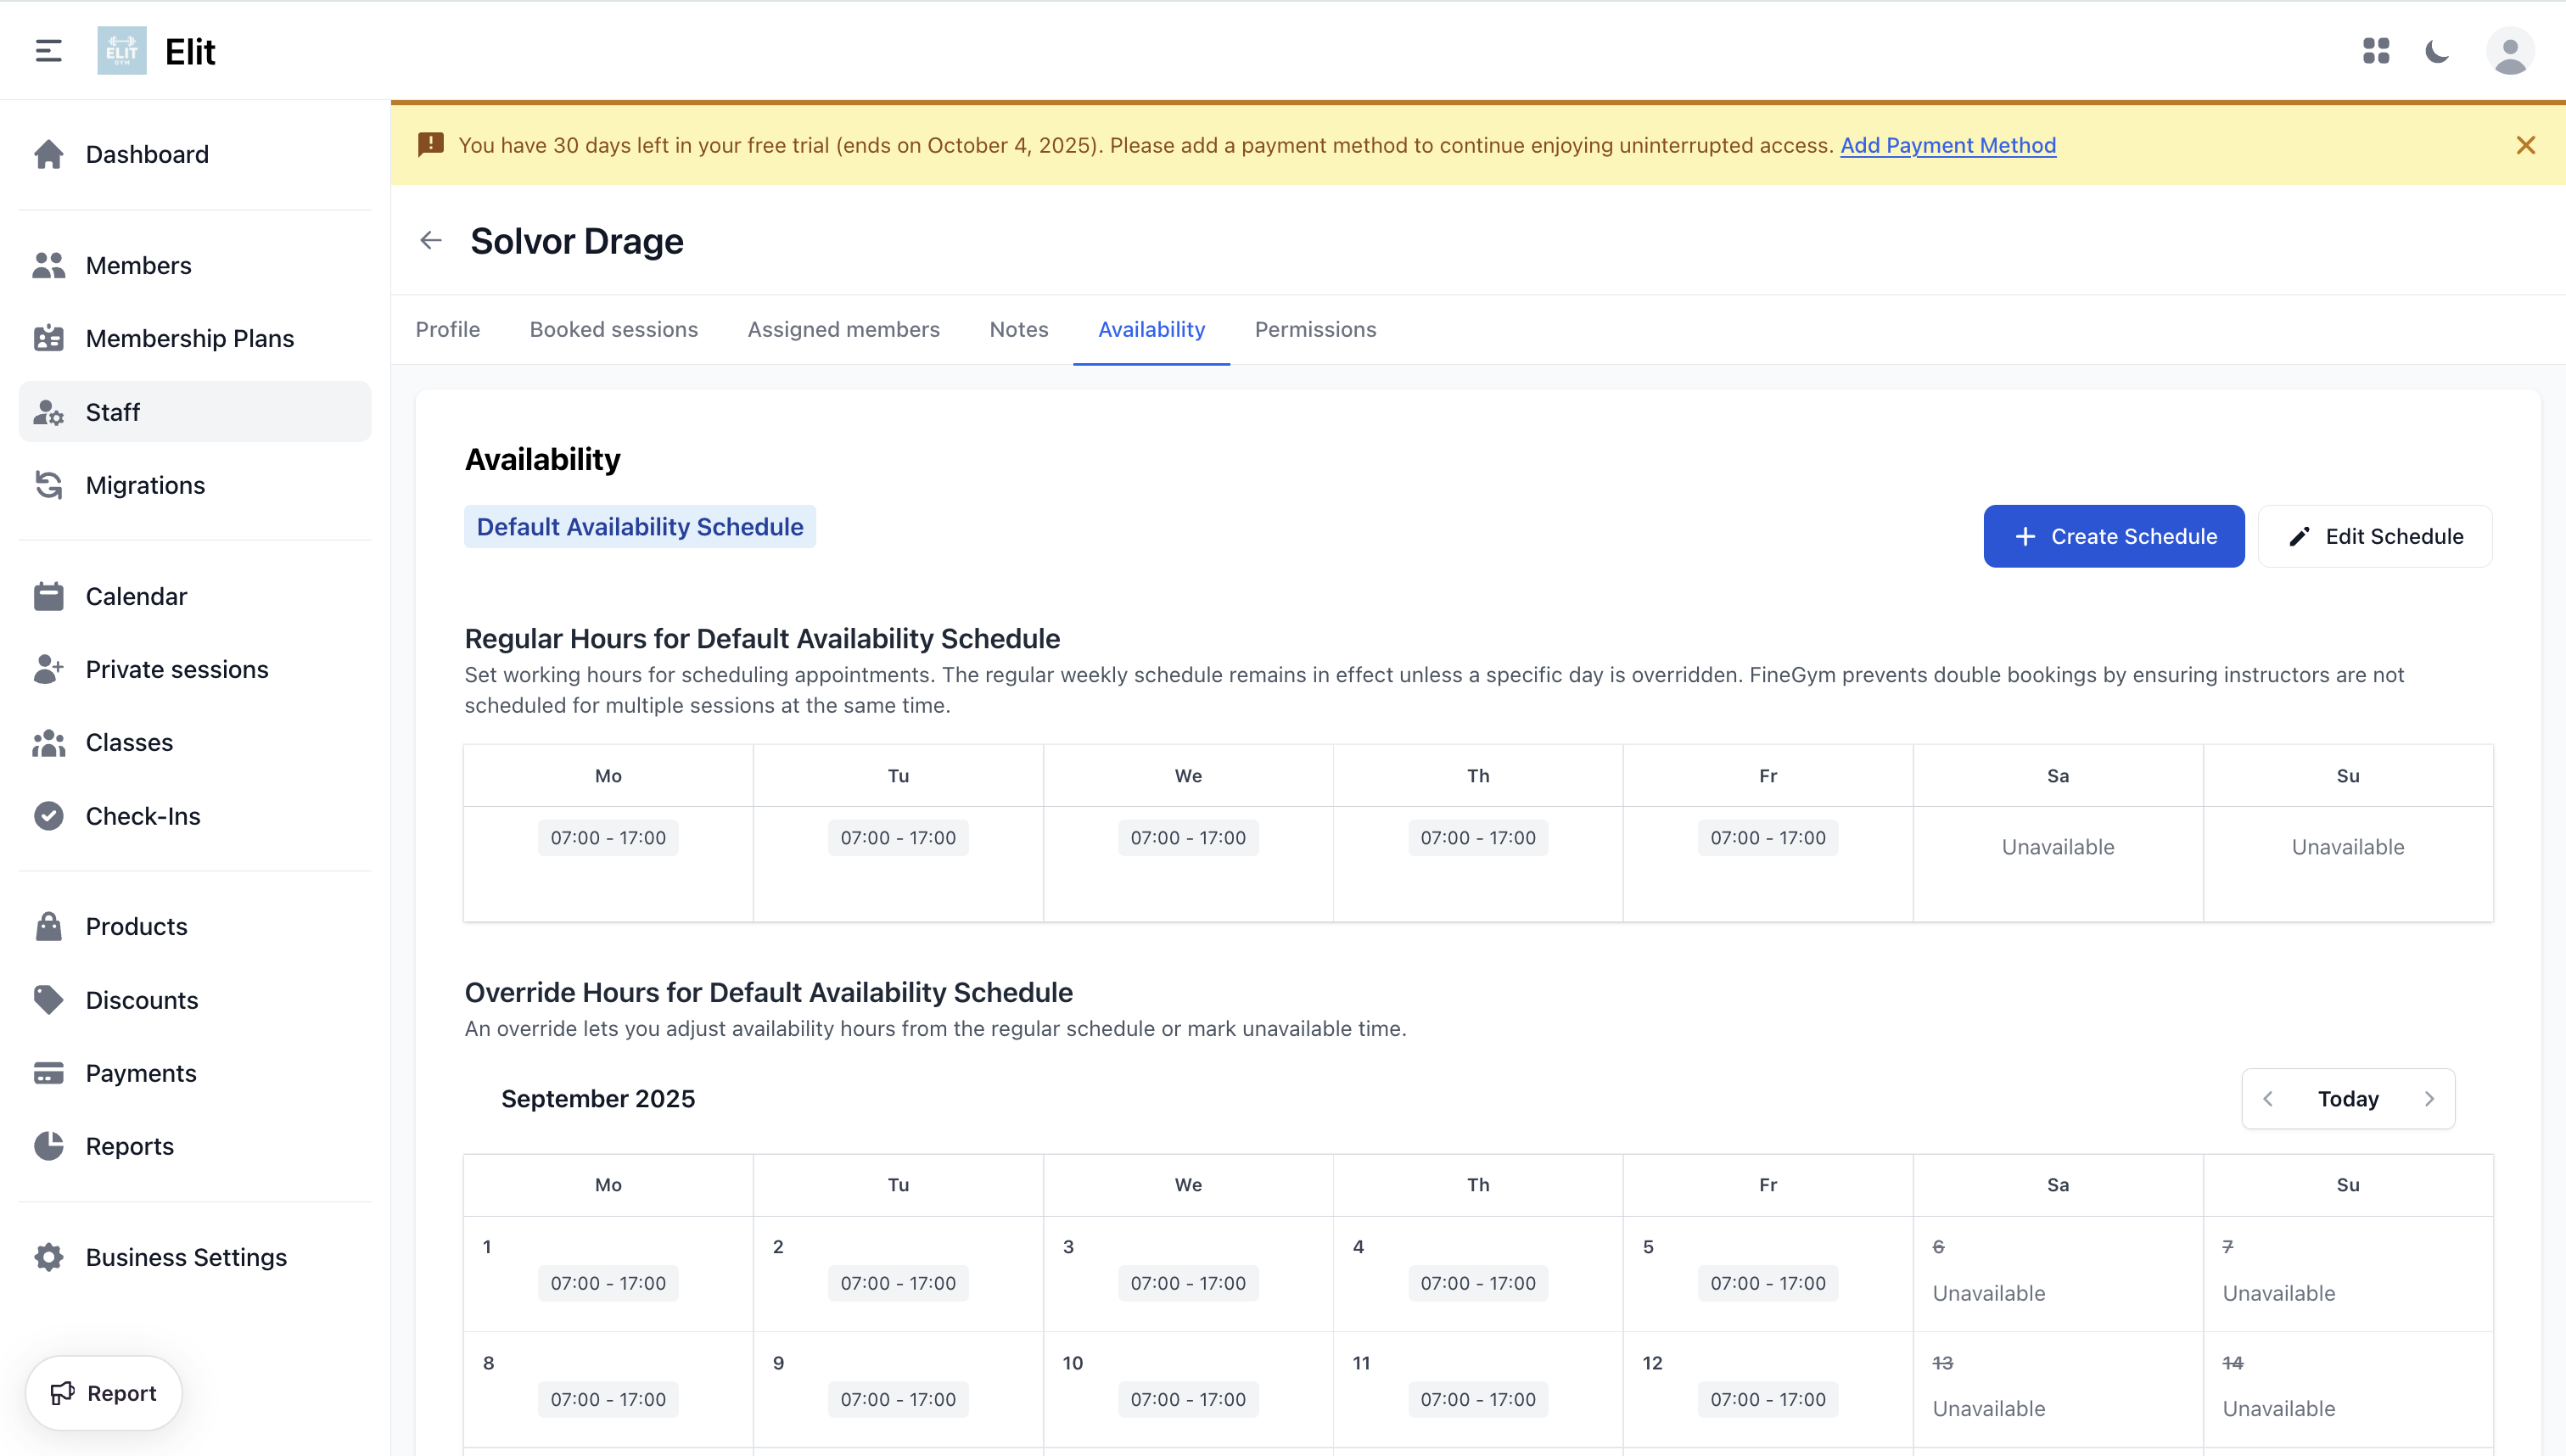
Task: Select the Availability tab
Action: click(1152, 330)
